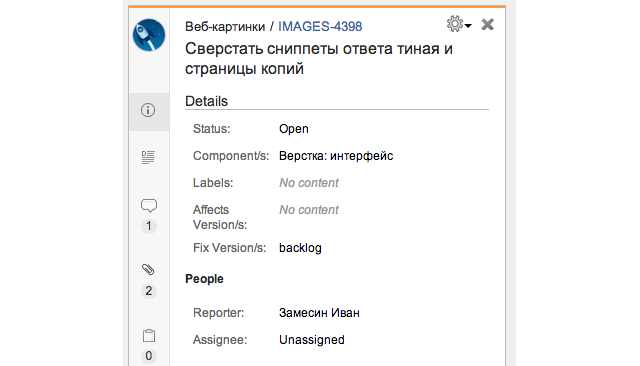Open the IMAGES-4398 issue link
Screen dimensions: 640x366
click(320, 27)
